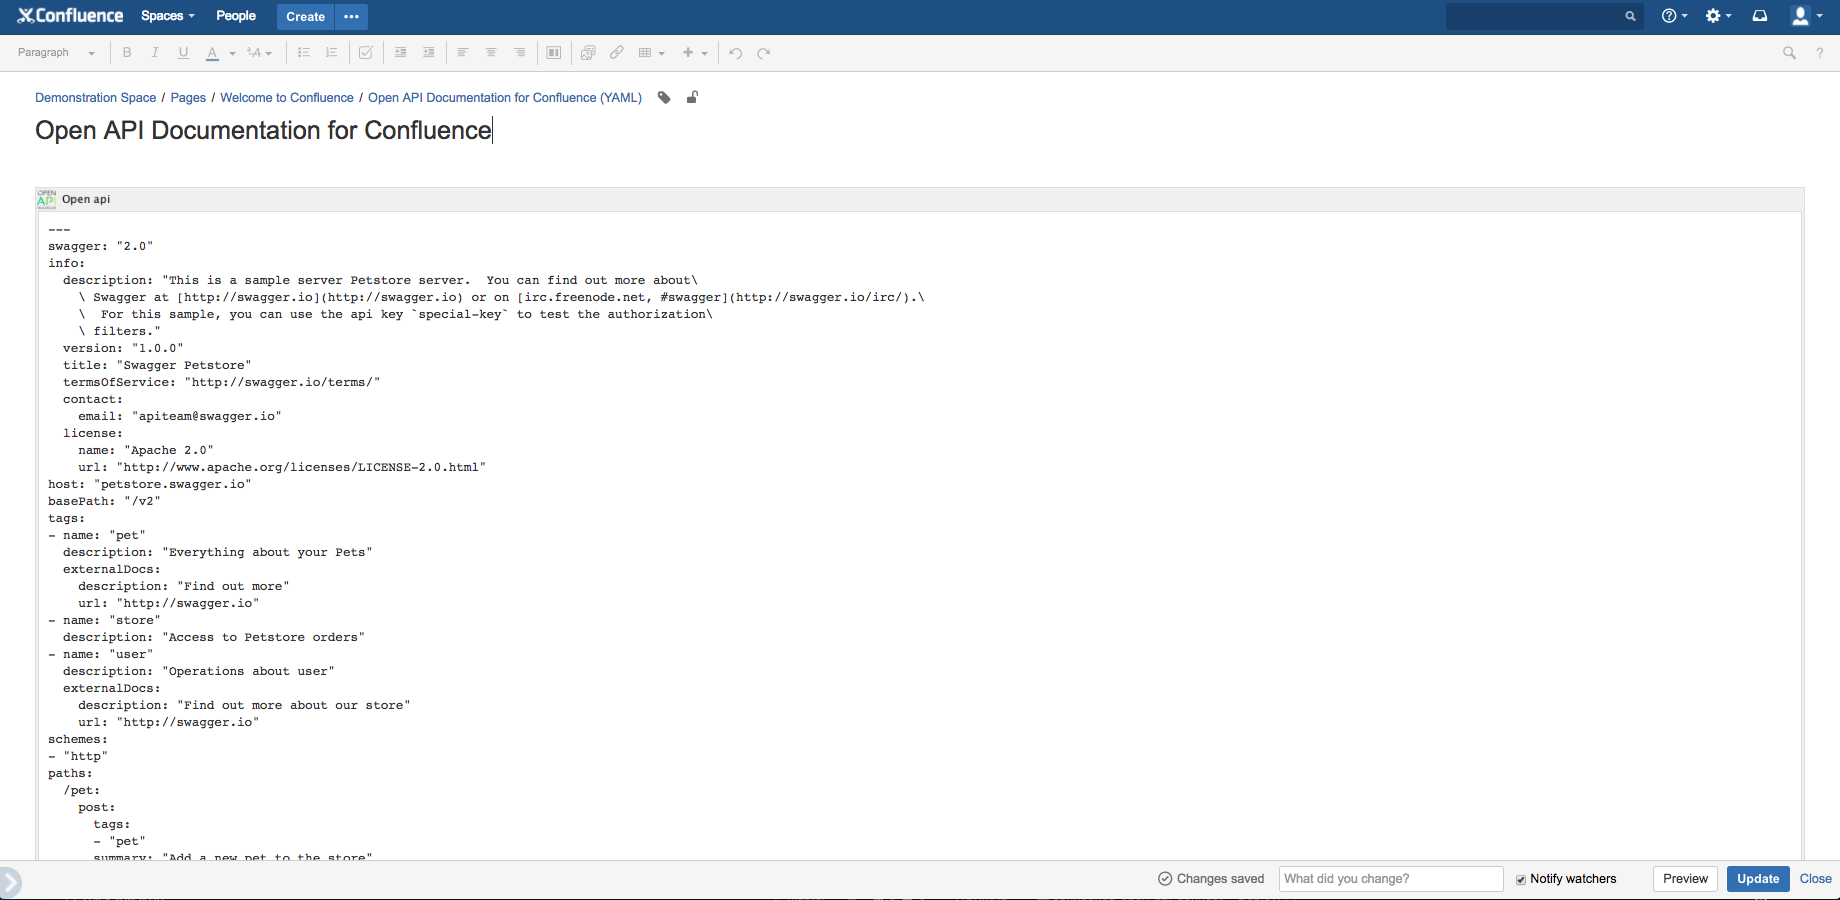Image resolution: width=1840 pixels, height=900 pixels.
Task: Click the 'swagger: "2.0"' line
Action: (100, 246)
